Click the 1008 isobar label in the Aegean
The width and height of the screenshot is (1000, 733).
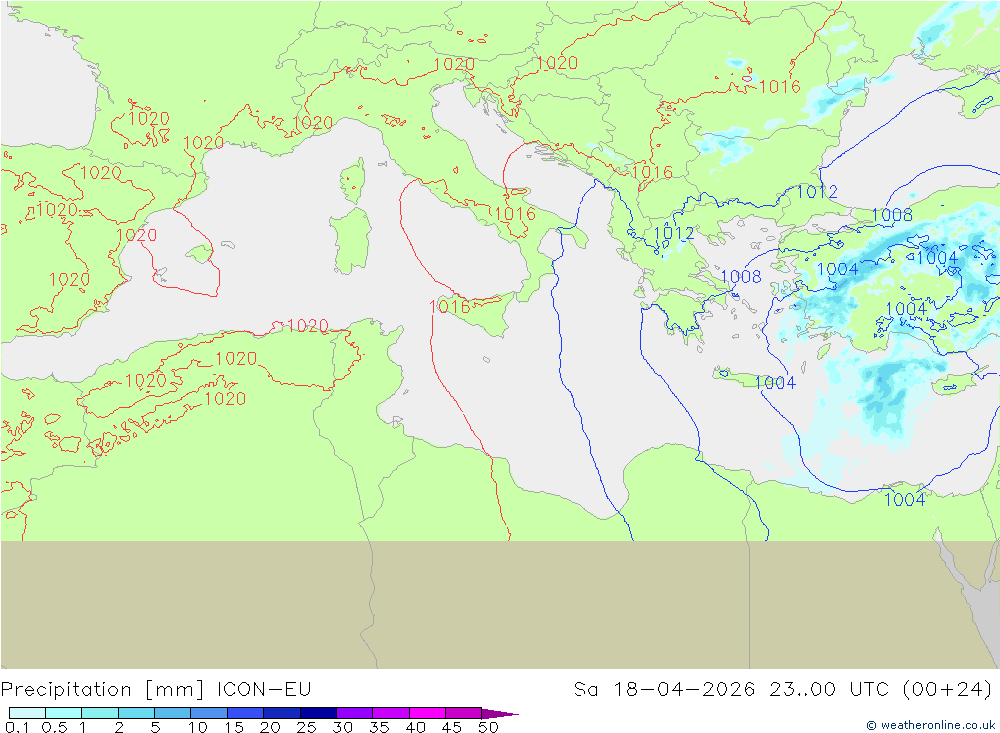click(741, 276)
